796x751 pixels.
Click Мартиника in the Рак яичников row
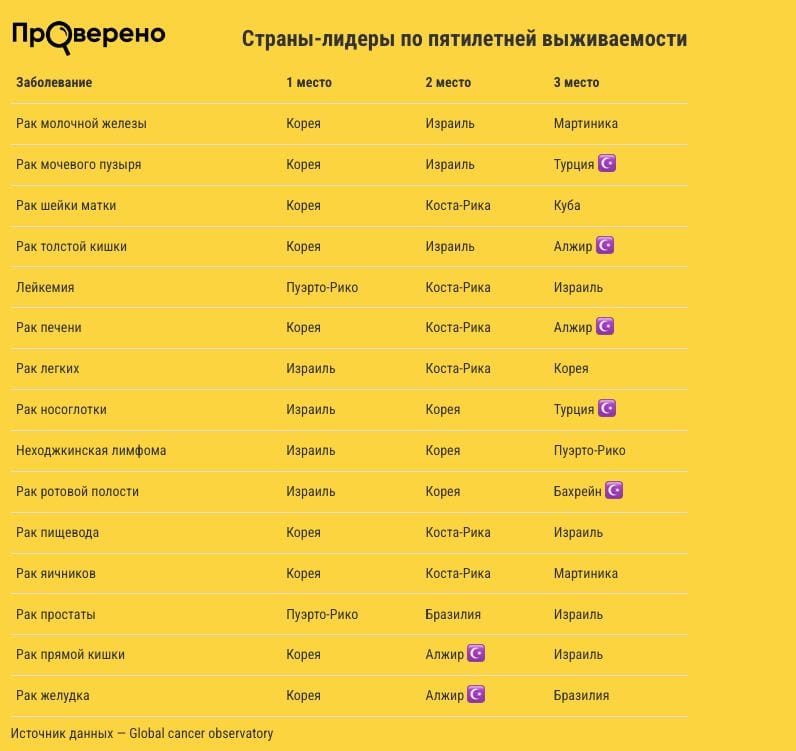585,573
